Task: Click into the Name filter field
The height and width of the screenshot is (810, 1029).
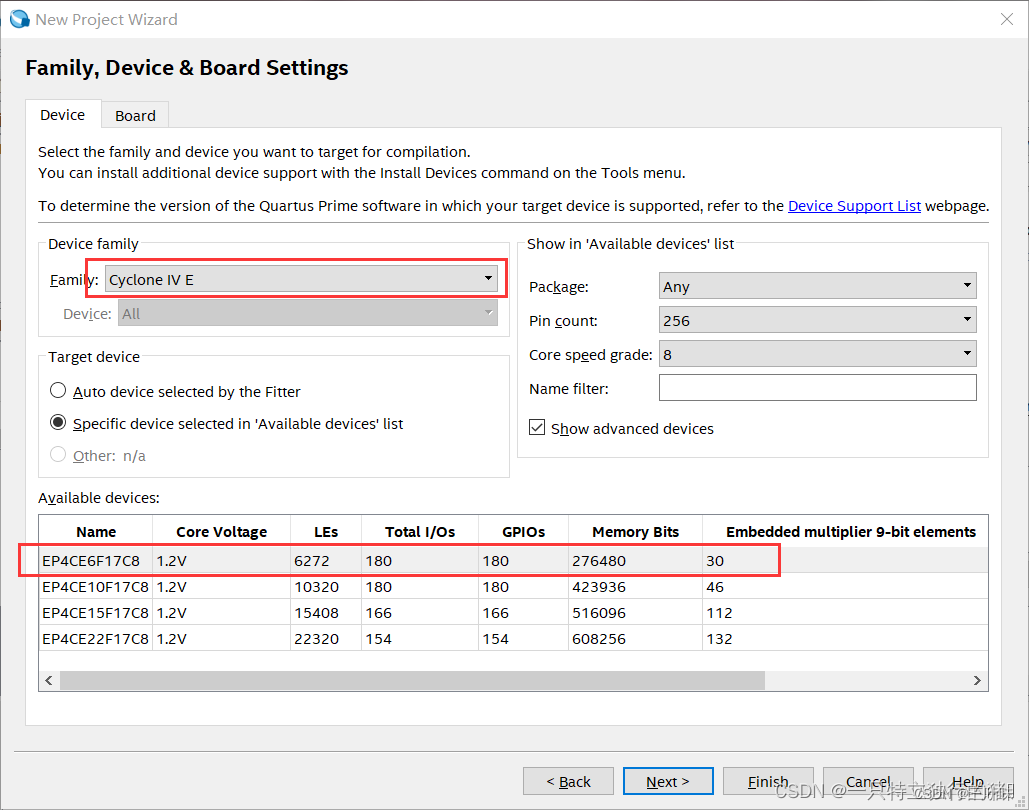Action: click(x=817, y=388)
